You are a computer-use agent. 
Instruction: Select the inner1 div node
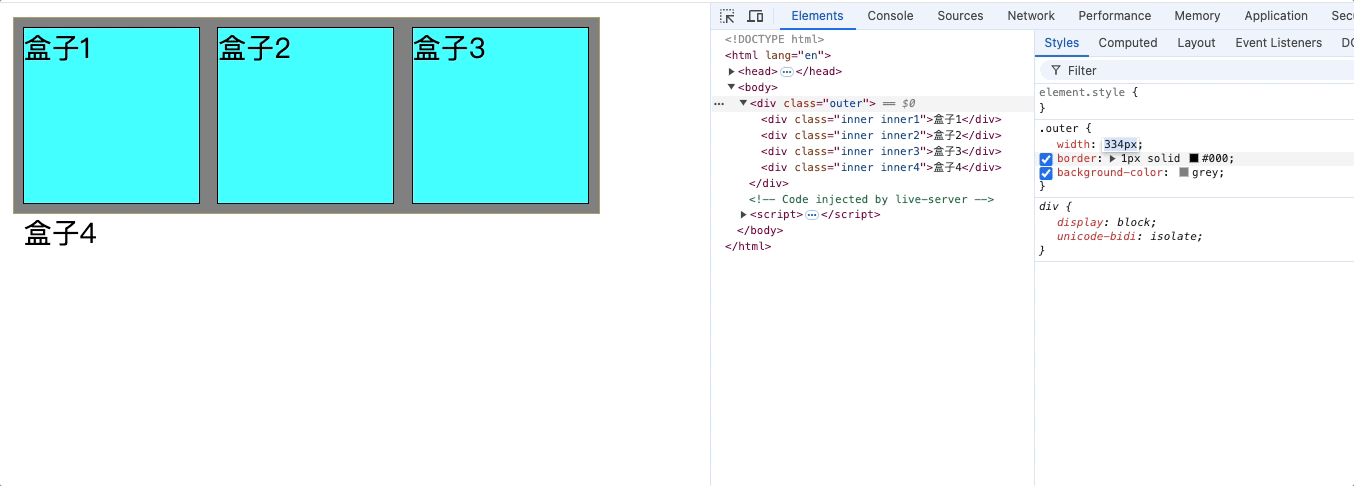(881, 119)
